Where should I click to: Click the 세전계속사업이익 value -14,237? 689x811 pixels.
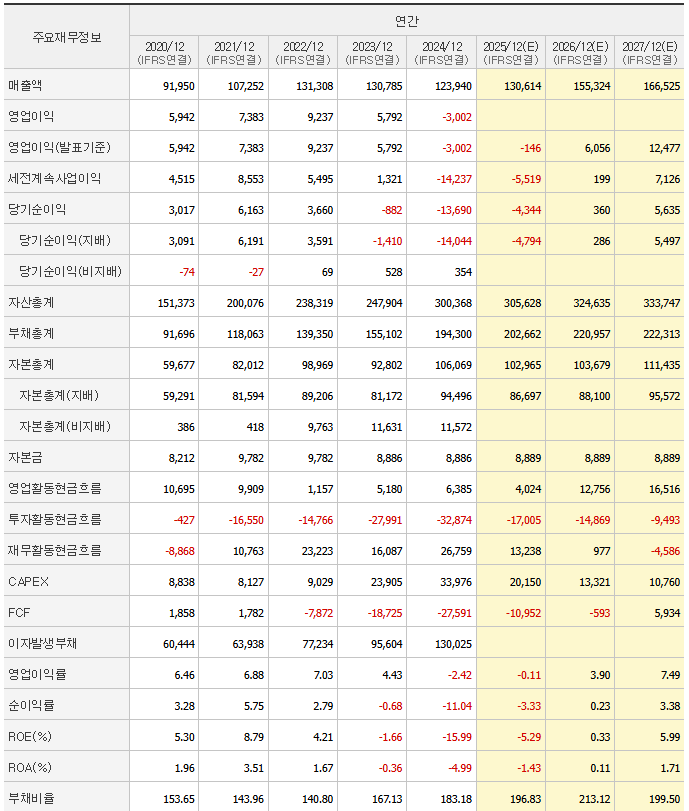point(454,179)
